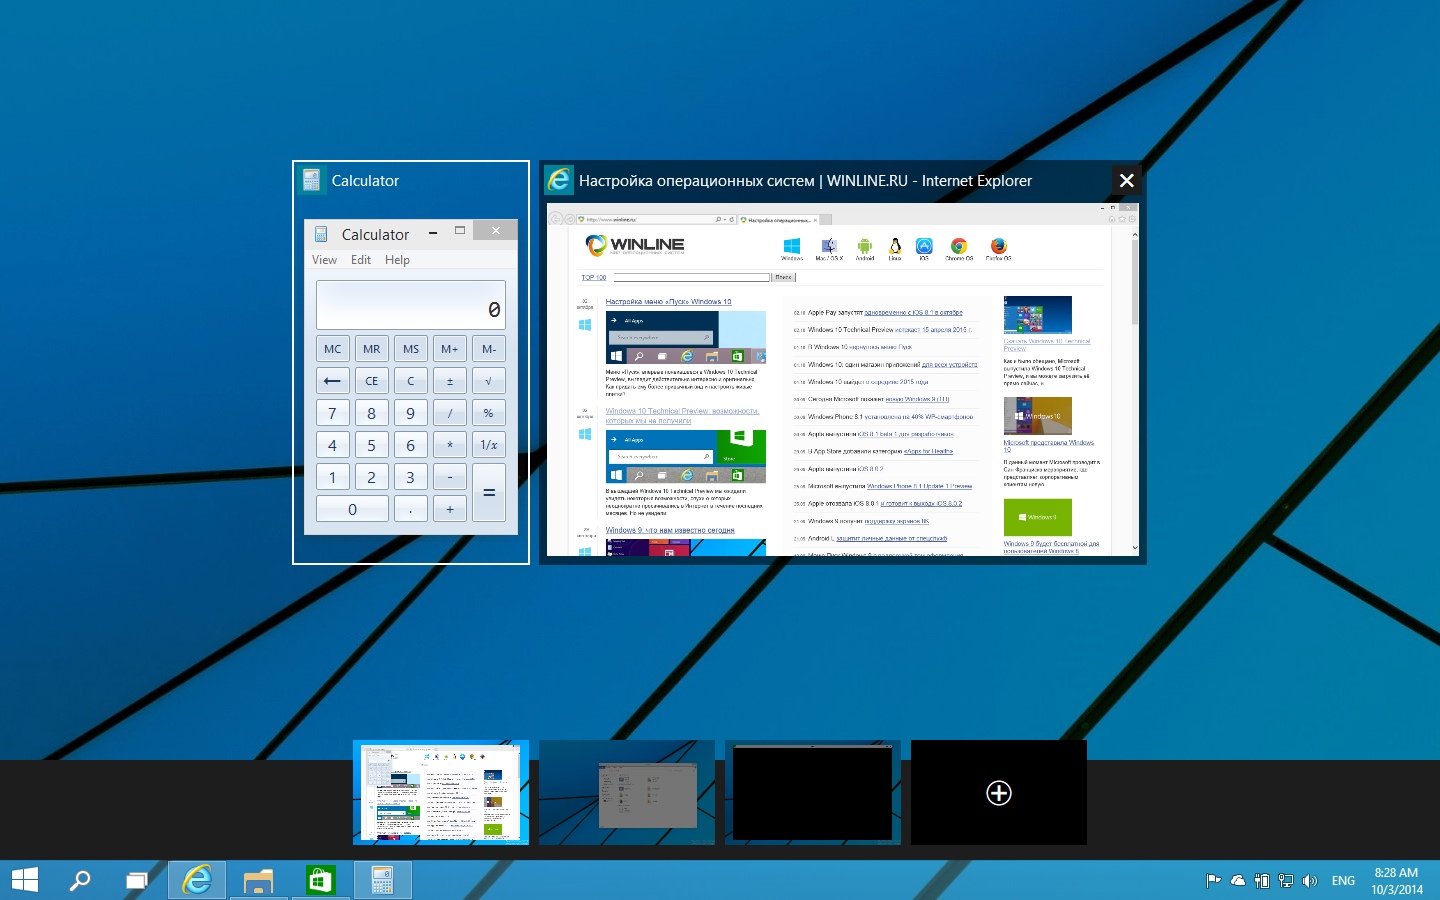This screenshot has width=1440, height=900.
Task: Open the volume speaker tray icon
Action: point(1310,881)
